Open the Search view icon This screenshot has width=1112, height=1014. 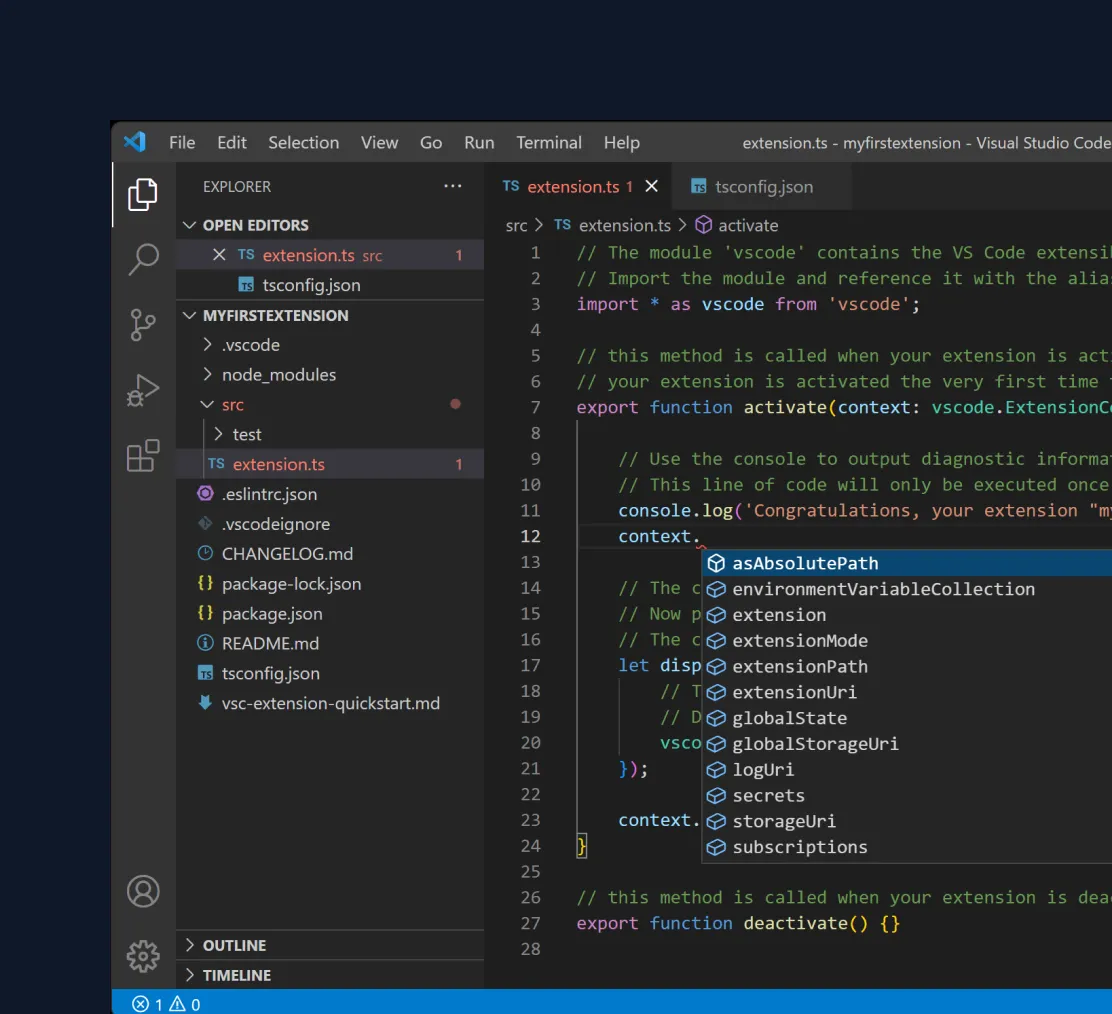[143, 259]
